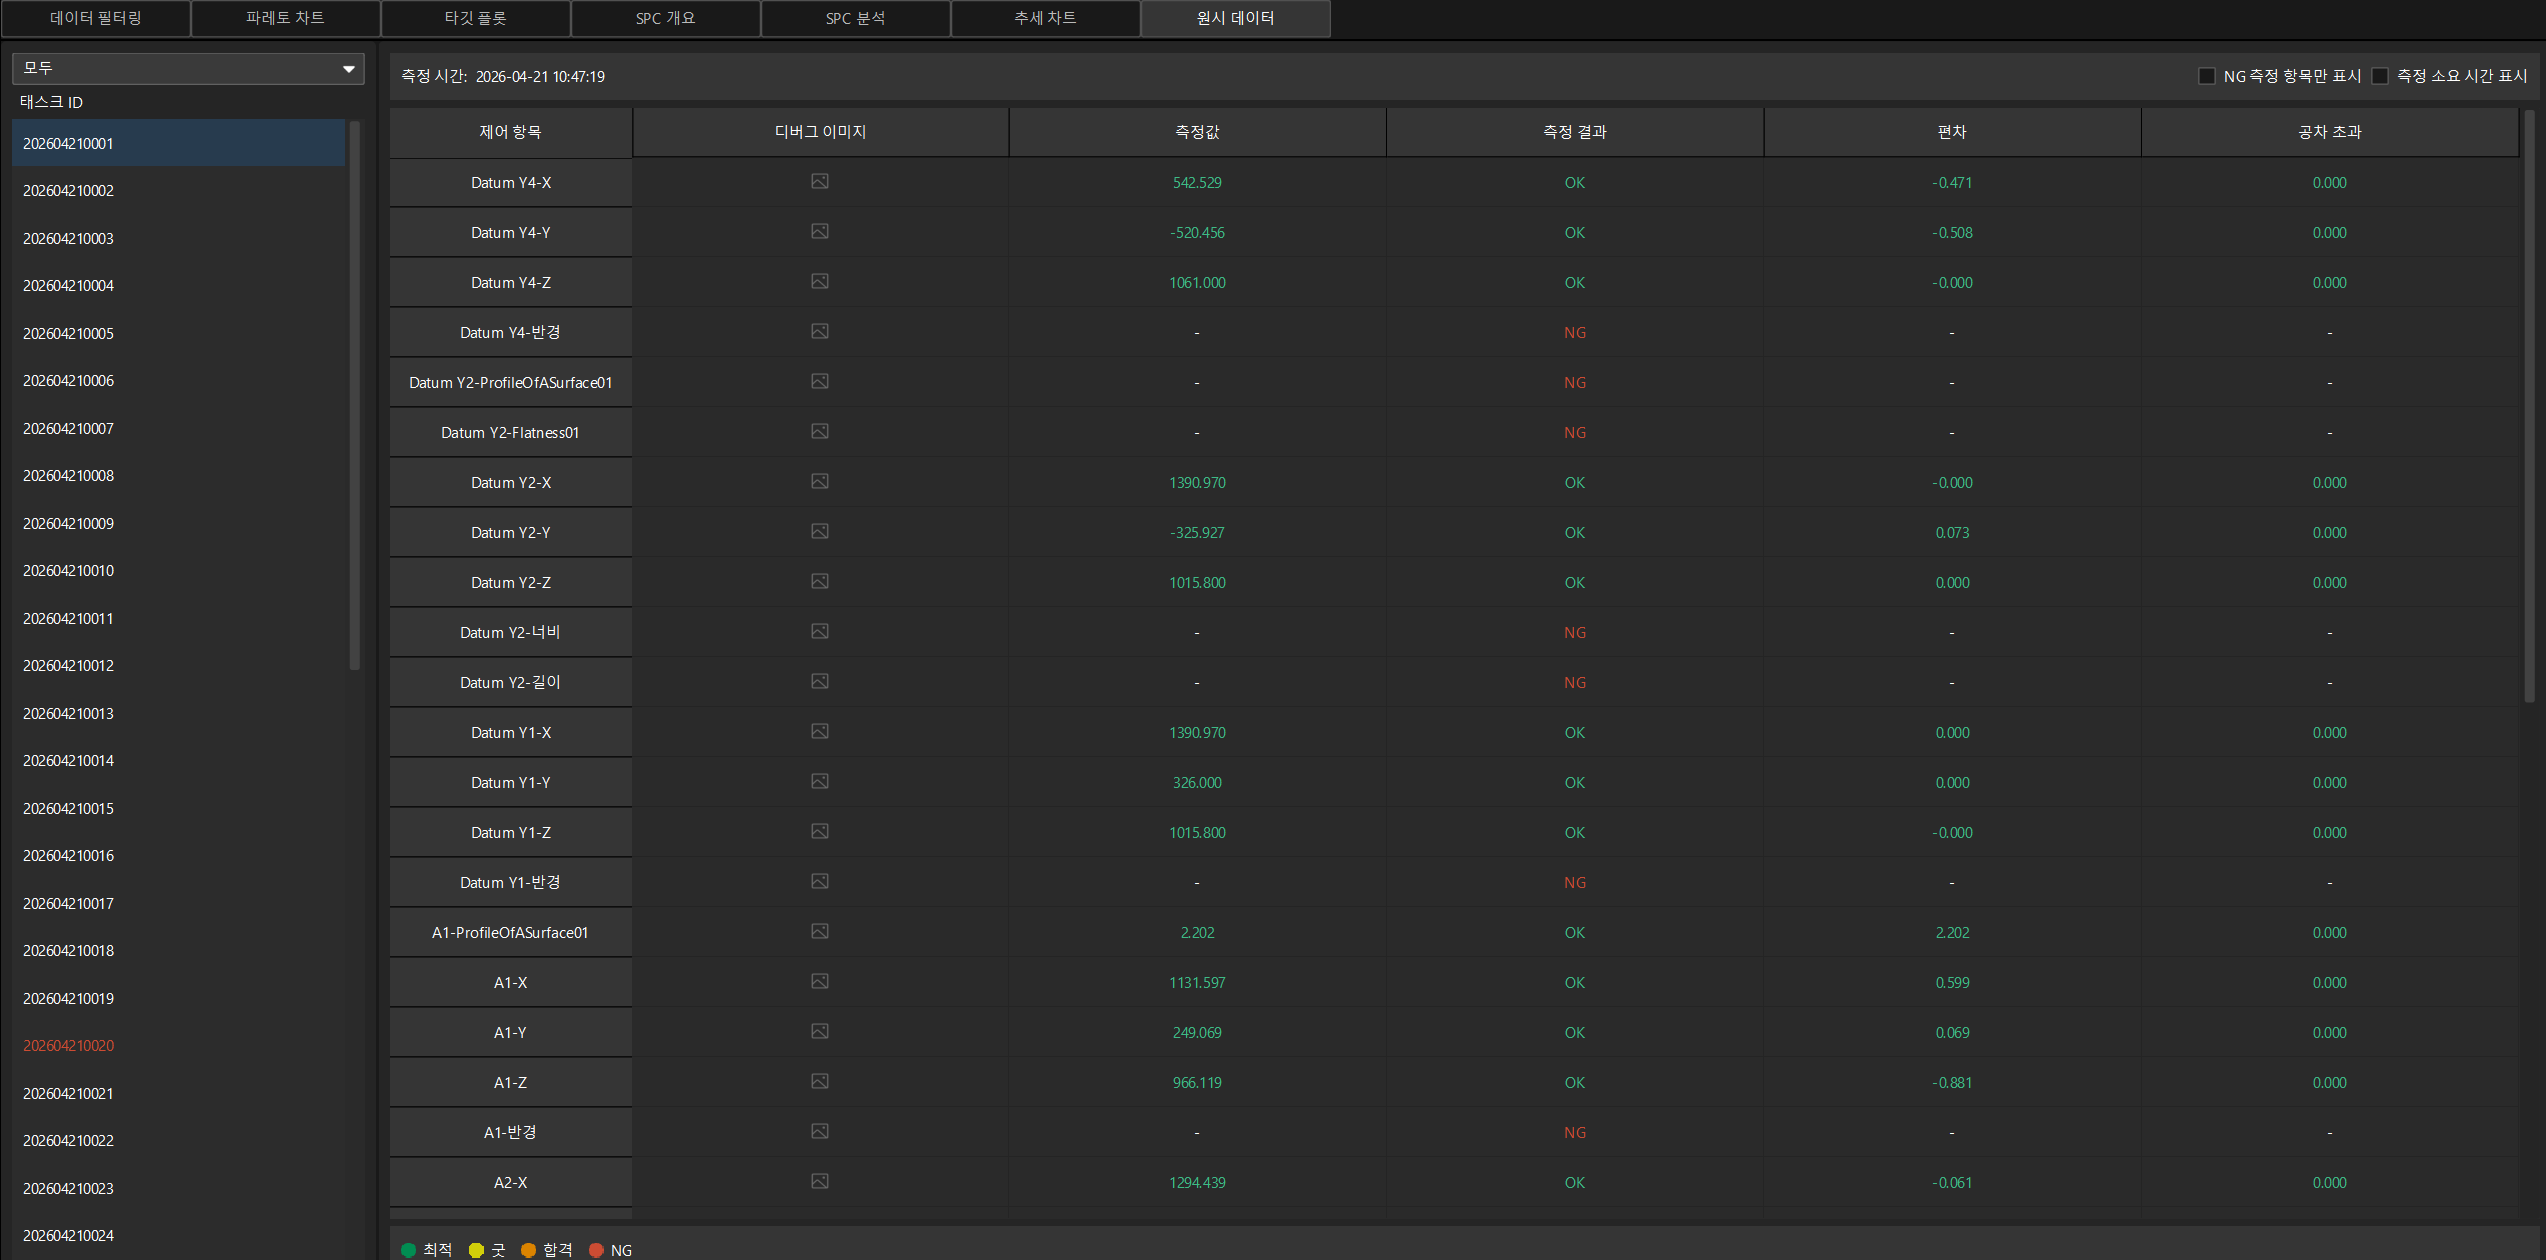
Task: Select task ID 202604210002
Action: click(x=178, y=190)
